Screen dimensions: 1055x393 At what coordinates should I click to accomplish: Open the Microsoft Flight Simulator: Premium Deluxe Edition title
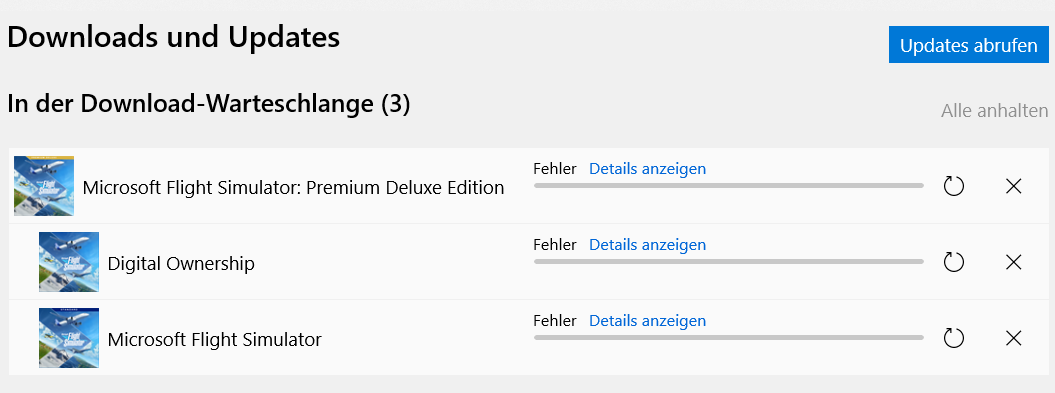pyautogui.click(x=293, y=188)
